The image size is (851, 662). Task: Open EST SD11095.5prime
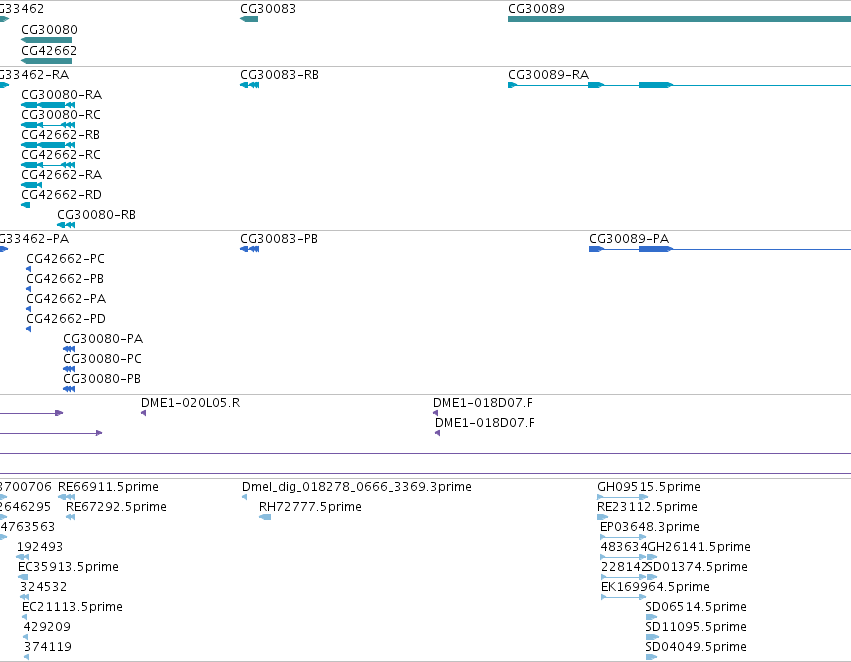[x=696, y=628]
